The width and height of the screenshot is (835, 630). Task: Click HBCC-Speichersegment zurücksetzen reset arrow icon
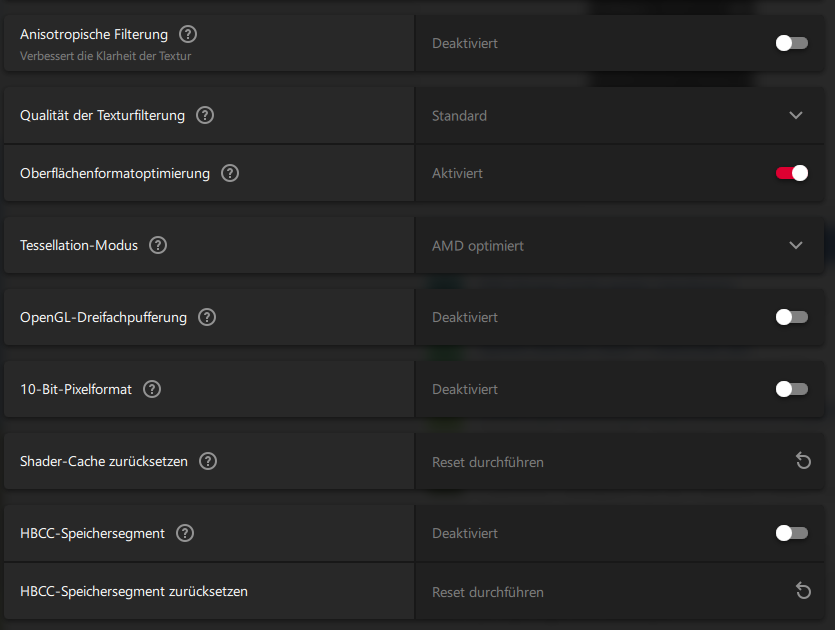click(x=803, y=591)
